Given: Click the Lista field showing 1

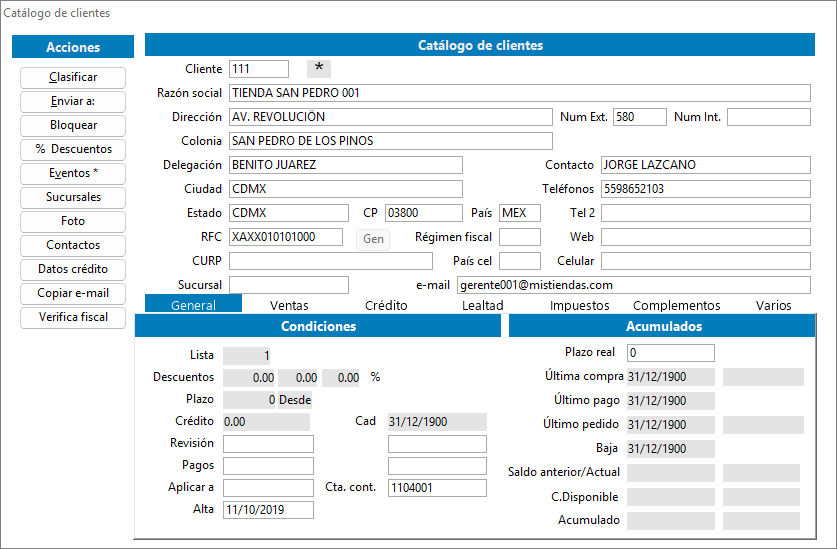Looking at the screenshot, I should point(247,356).
